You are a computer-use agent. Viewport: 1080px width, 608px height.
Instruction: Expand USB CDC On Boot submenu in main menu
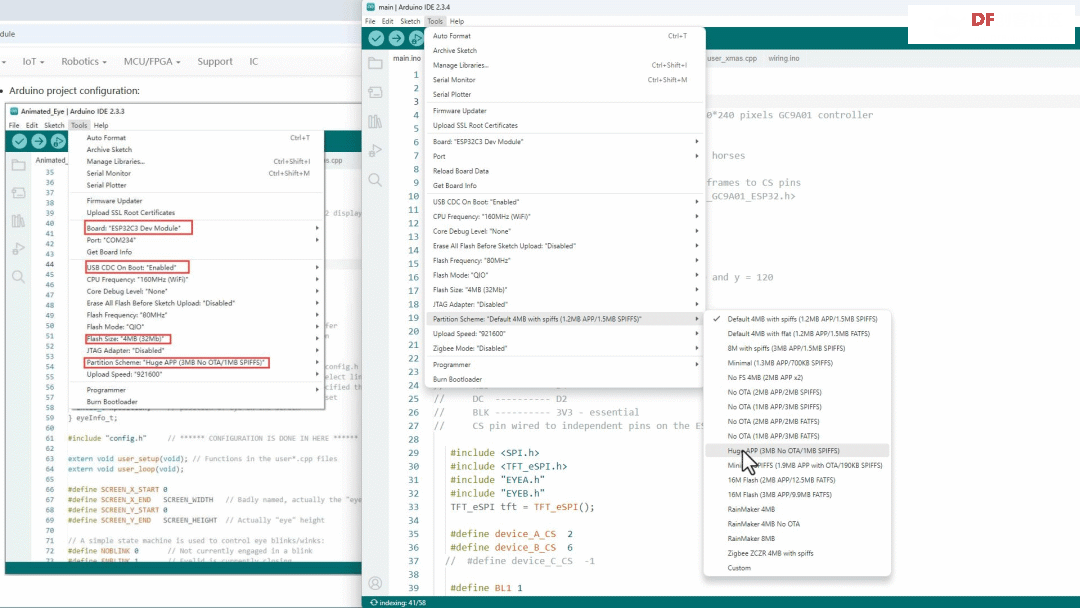pyautogui.click(x=565, y=202)
